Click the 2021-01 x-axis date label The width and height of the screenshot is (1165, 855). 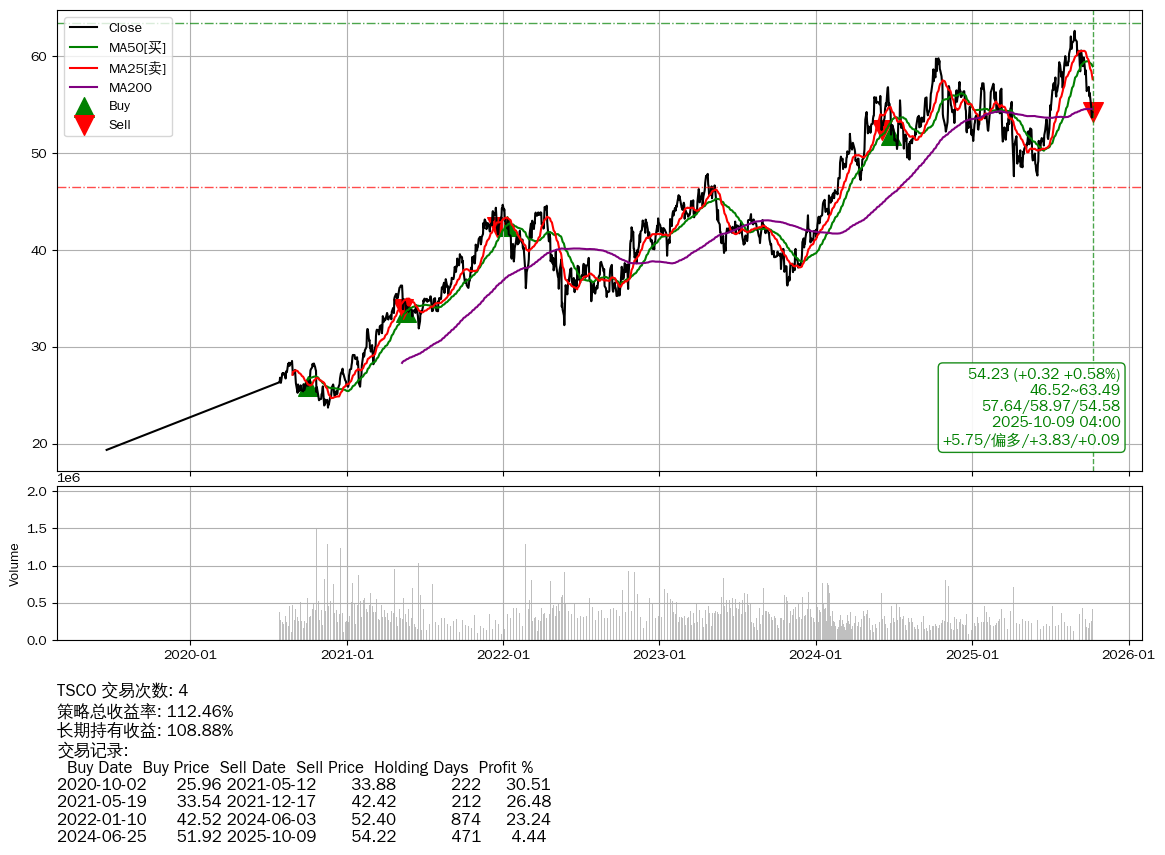[x=347, y=655]
